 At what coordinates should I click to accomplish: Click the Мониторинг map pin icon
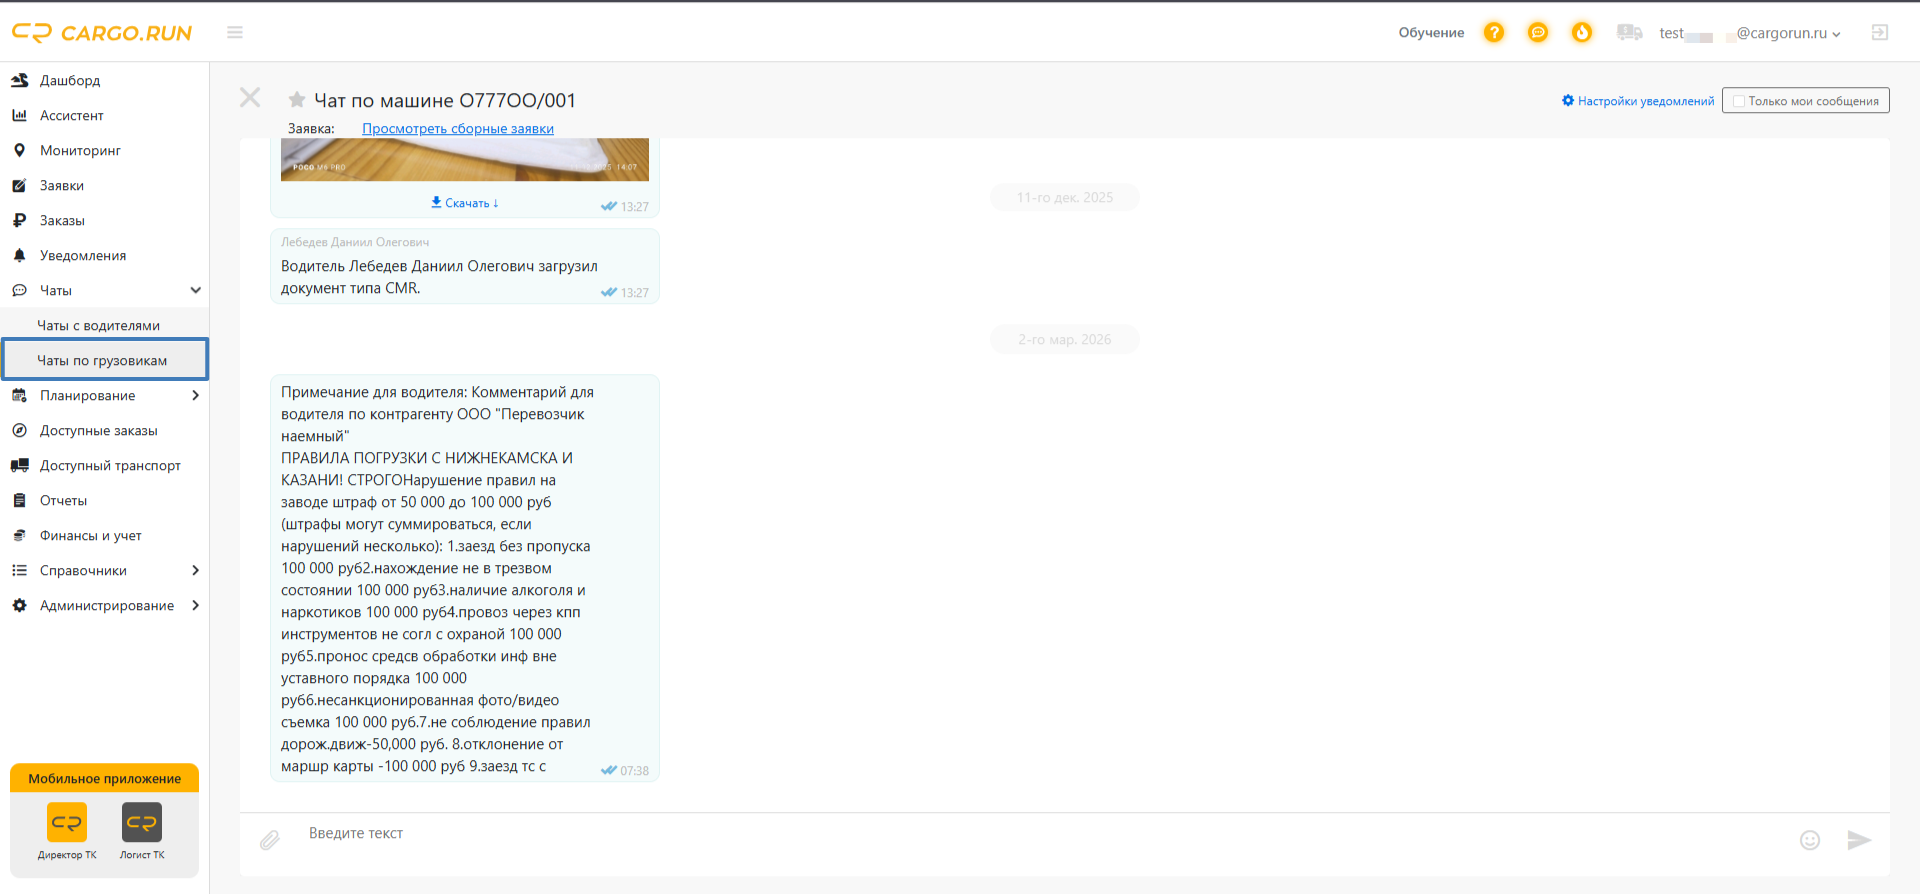point(19,150)
